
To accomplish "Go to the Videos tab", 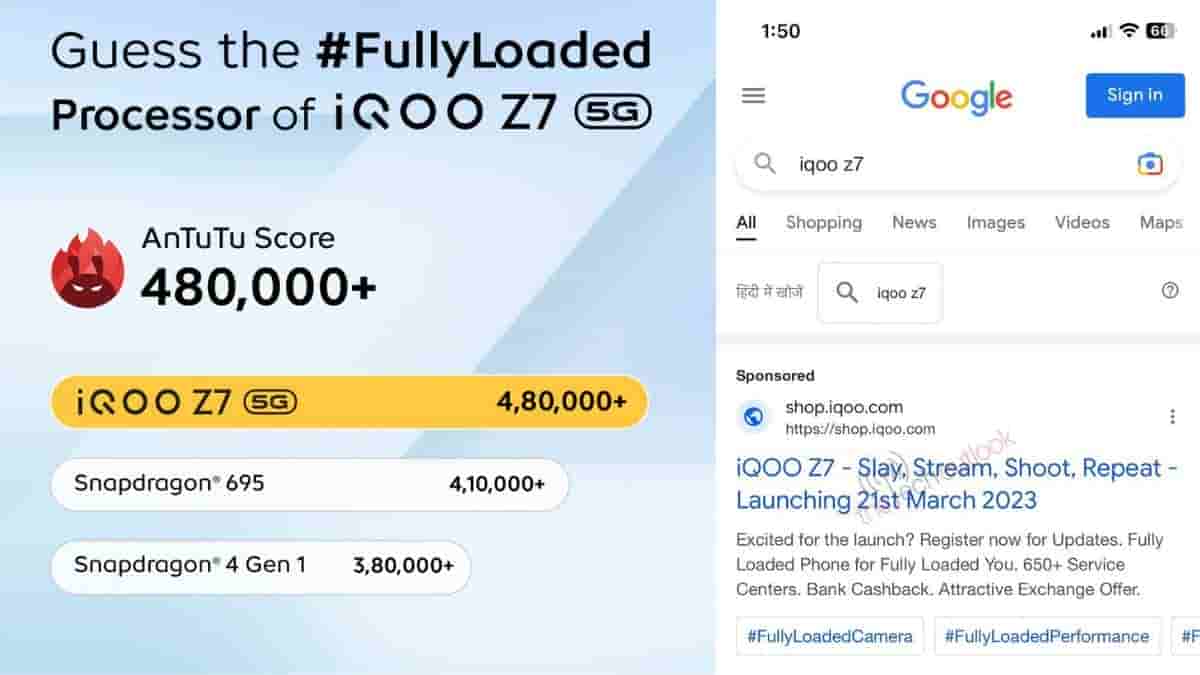I will pos(1082,222).
